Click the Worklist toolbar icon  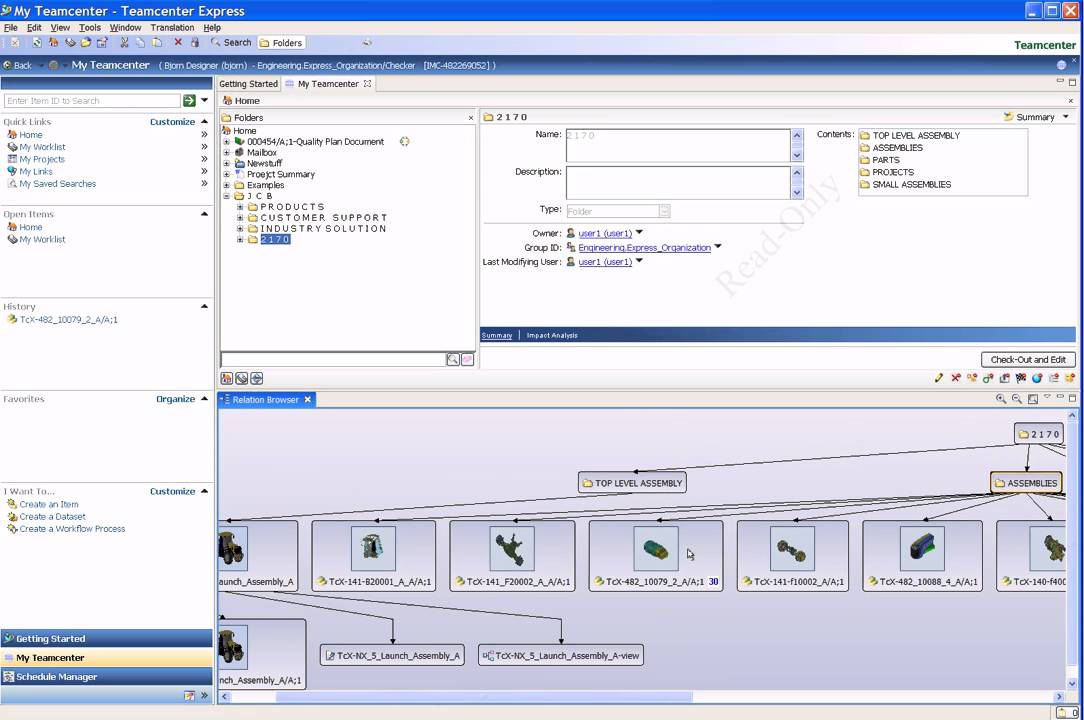point(70,42)
